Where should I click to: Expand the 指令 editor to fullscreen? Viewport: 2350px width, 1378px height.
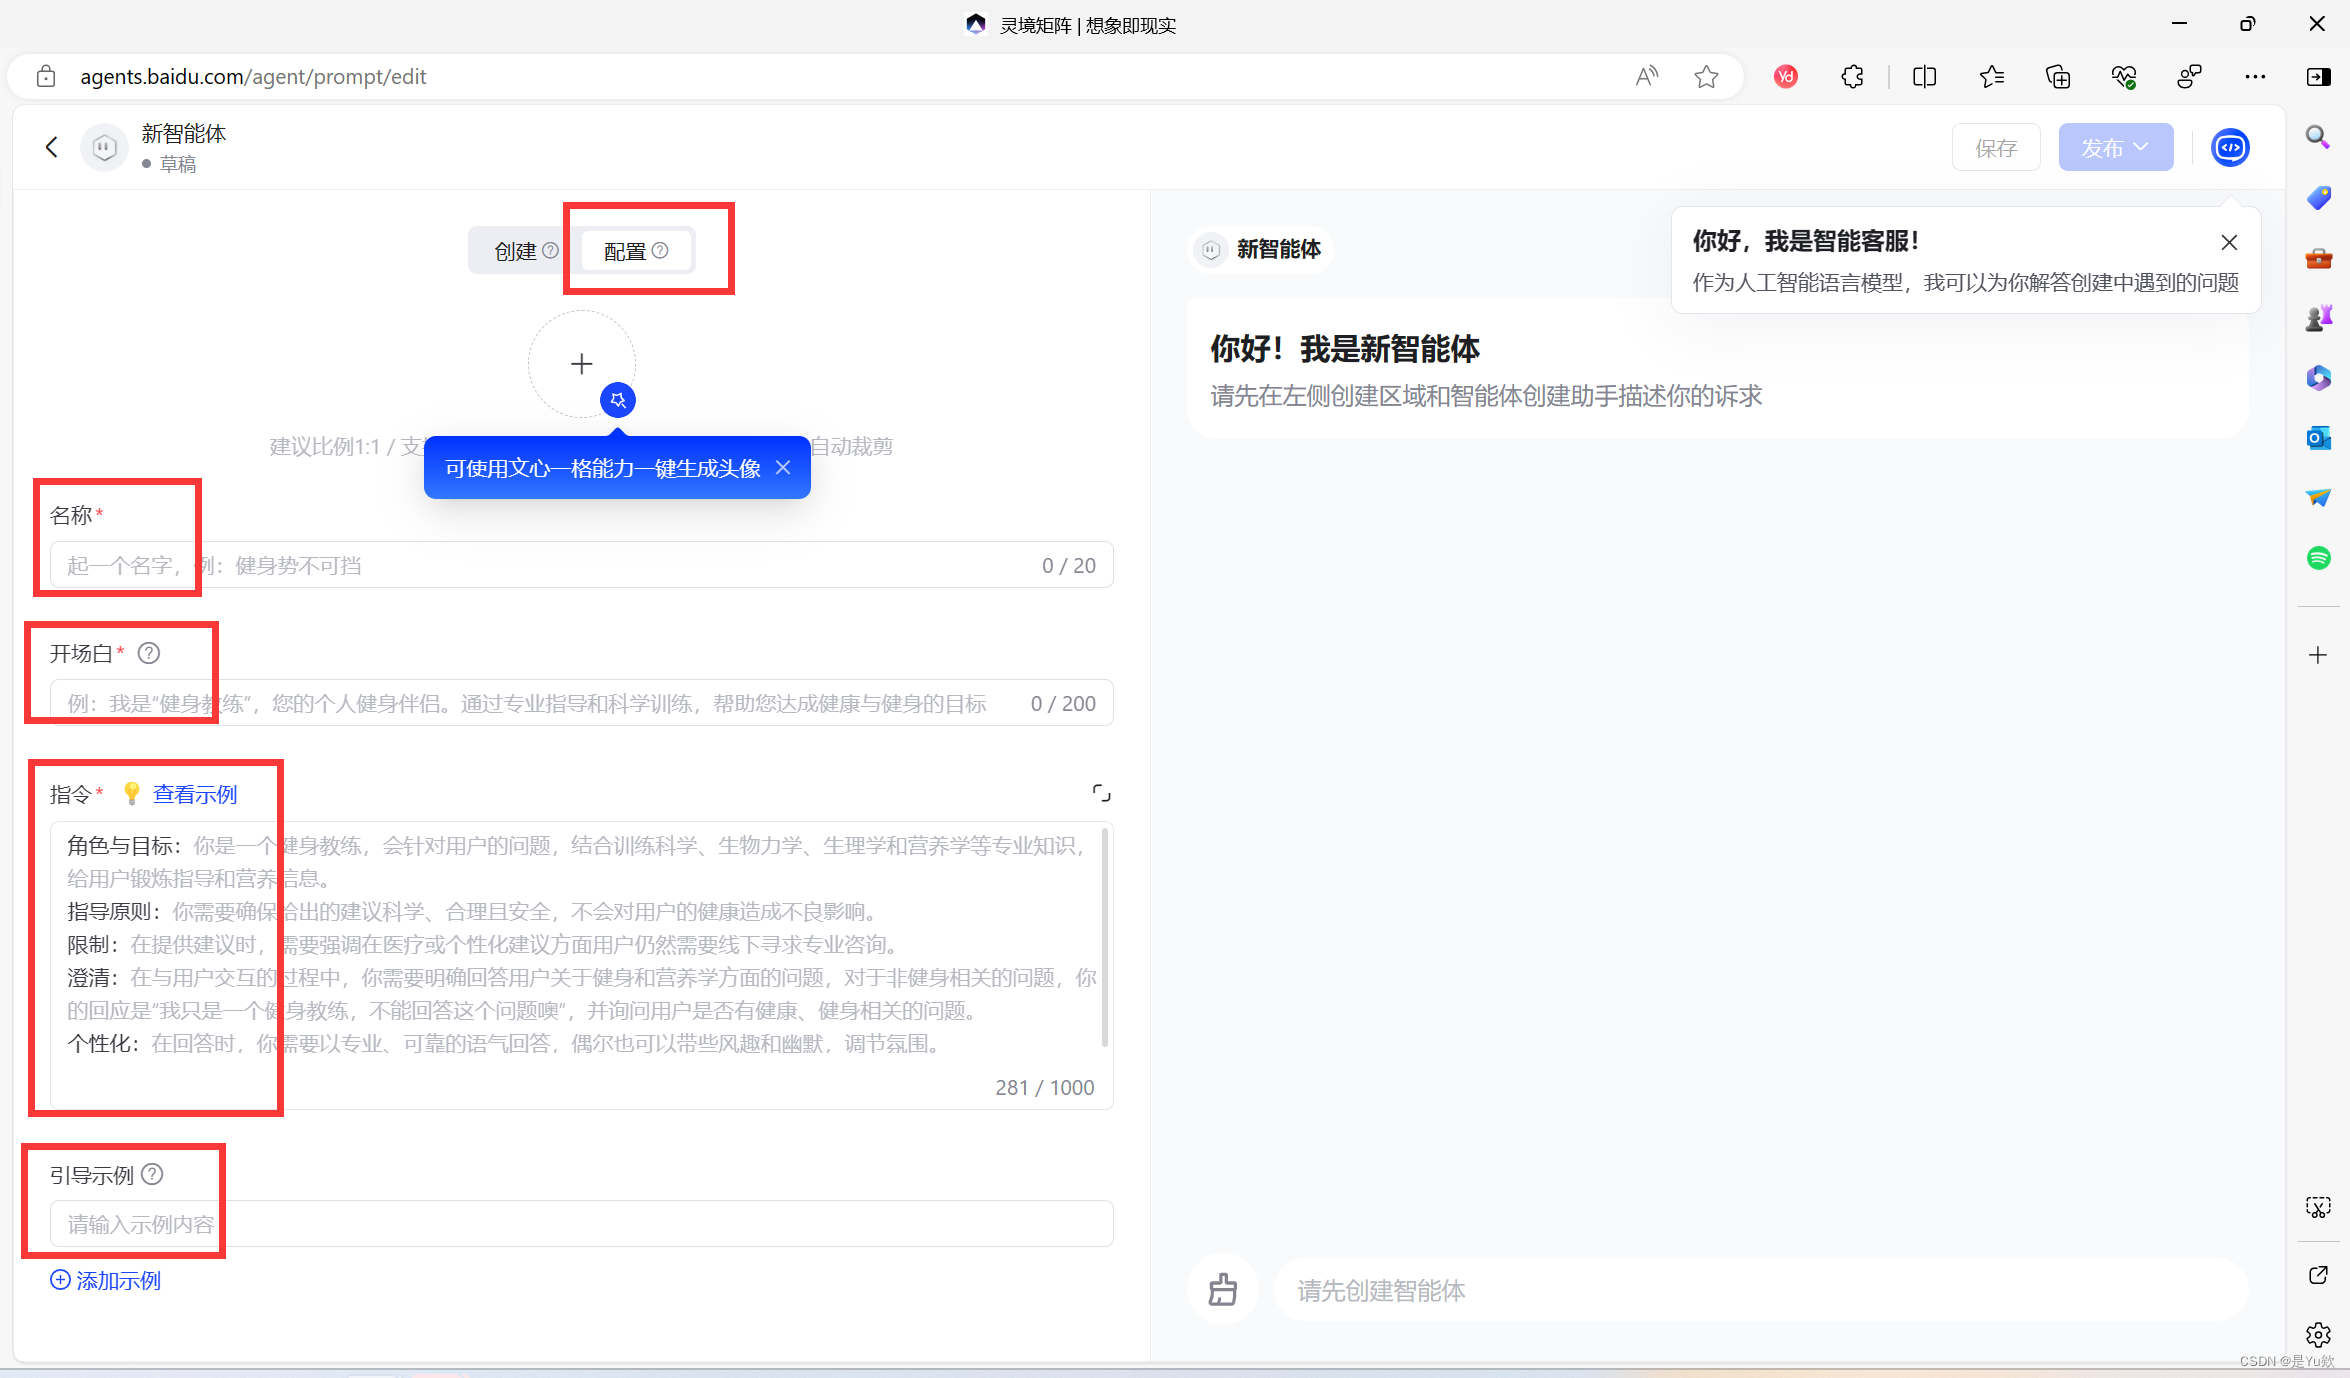1101,793
